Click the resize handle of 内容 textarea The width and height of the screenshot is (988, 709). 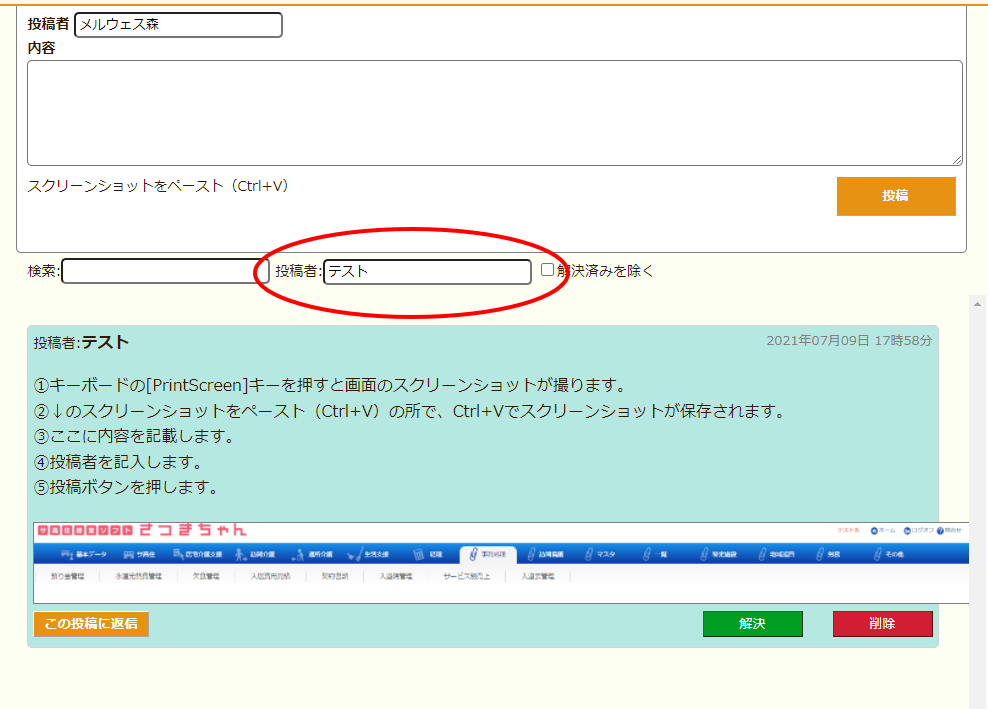pyautogui.click(x=957, y=160)
